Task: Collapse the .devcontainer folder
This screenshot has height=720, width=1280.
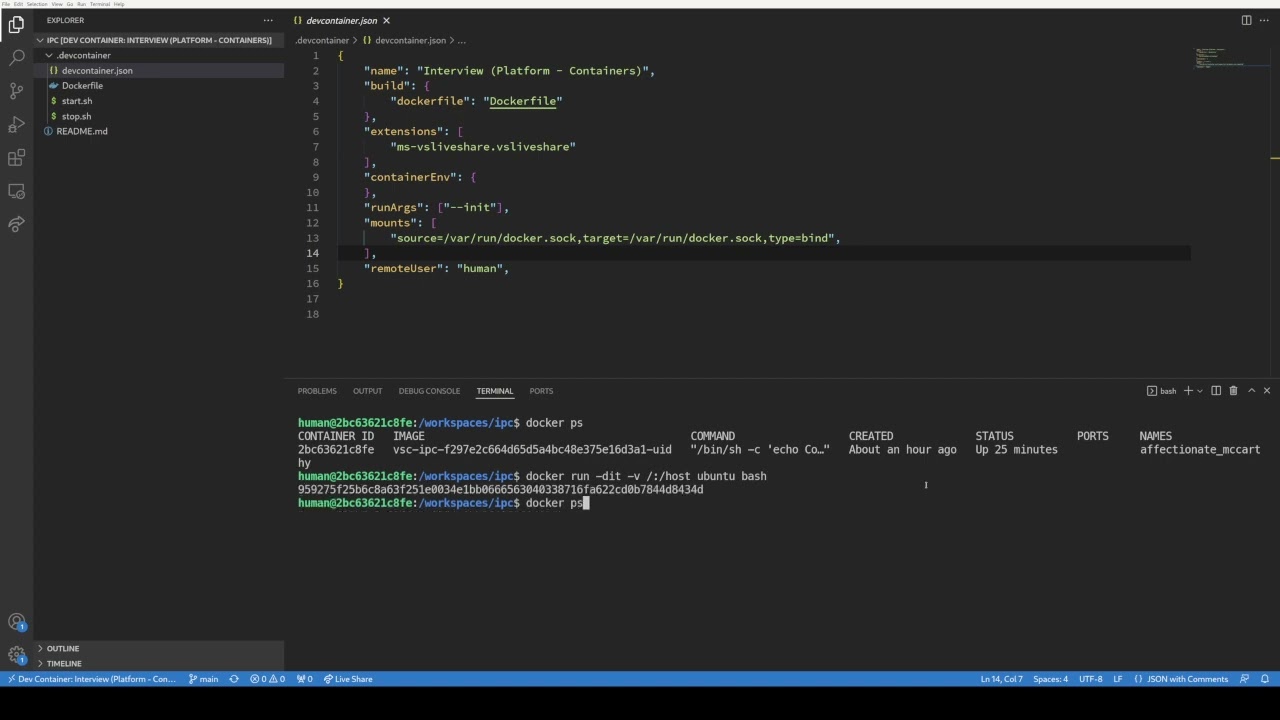Action: pos(158,55)
